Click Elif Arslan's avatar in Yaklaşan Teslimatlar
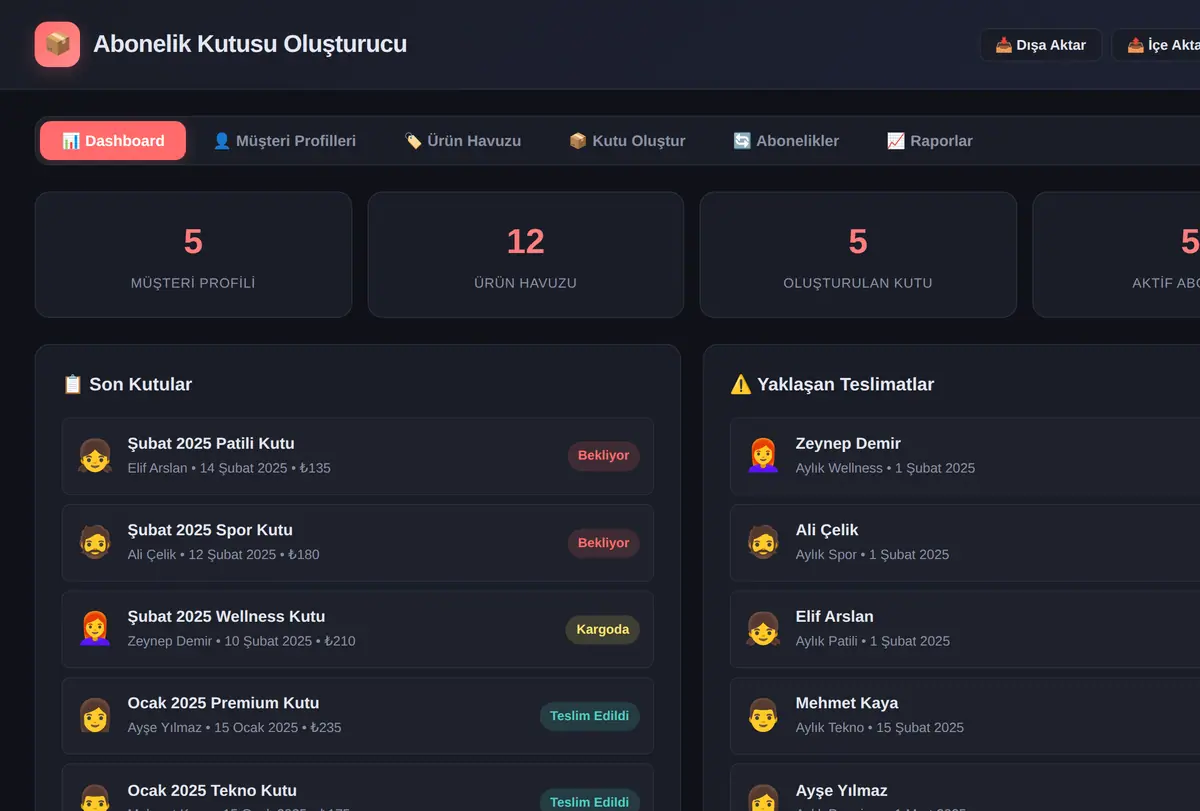The height and width of the screenshot is (811, 1200). (x=763, y=629)
